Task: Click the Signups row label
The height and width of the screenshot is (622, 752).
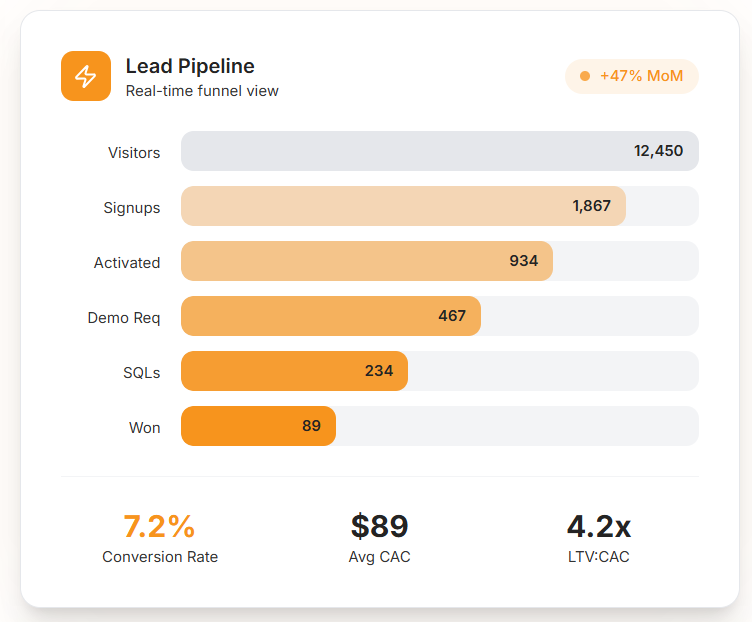Action: (x=132, y=207)
